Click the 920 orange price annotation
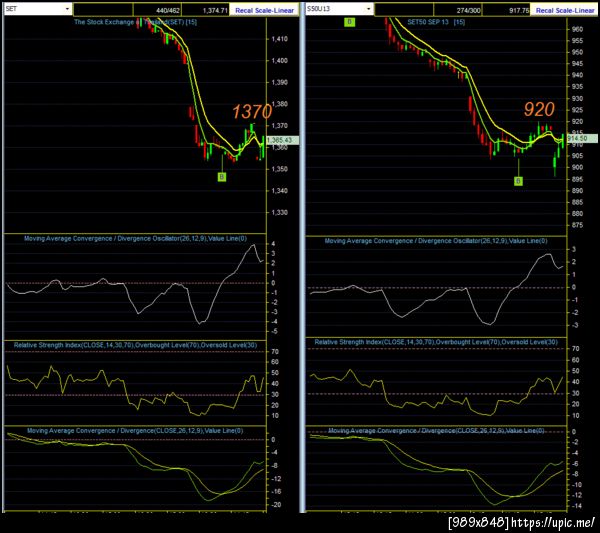Image resolution: width=600 pixels, height=533 pixels. click(x=539, y=110)
